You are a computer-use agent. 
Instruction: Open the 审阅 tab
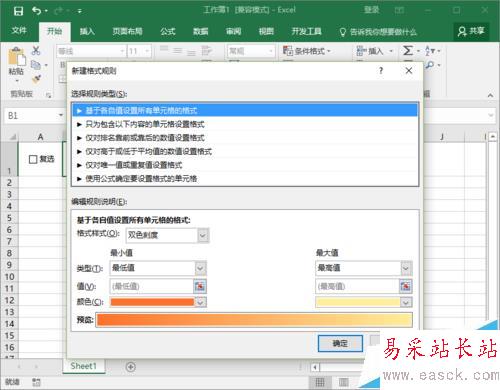click(233, 32)
